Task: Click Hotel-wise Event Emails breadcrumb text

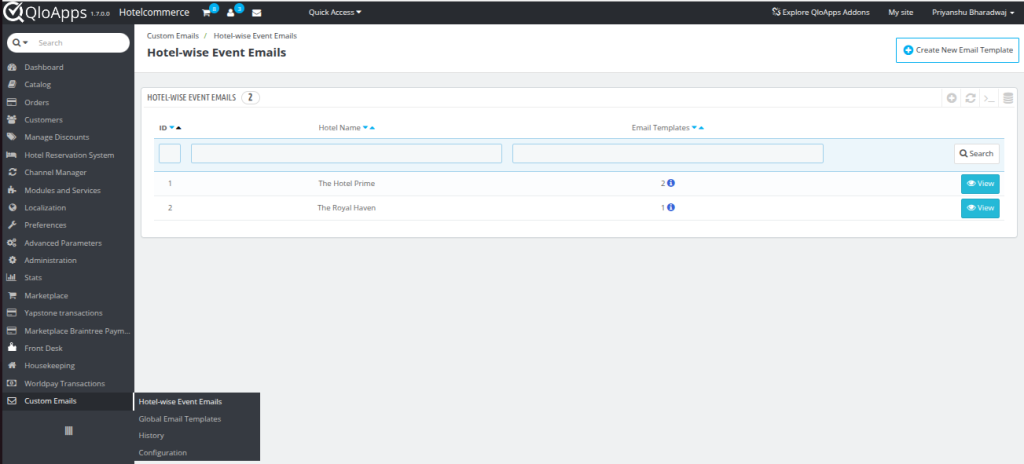Action: click(255, 36)
